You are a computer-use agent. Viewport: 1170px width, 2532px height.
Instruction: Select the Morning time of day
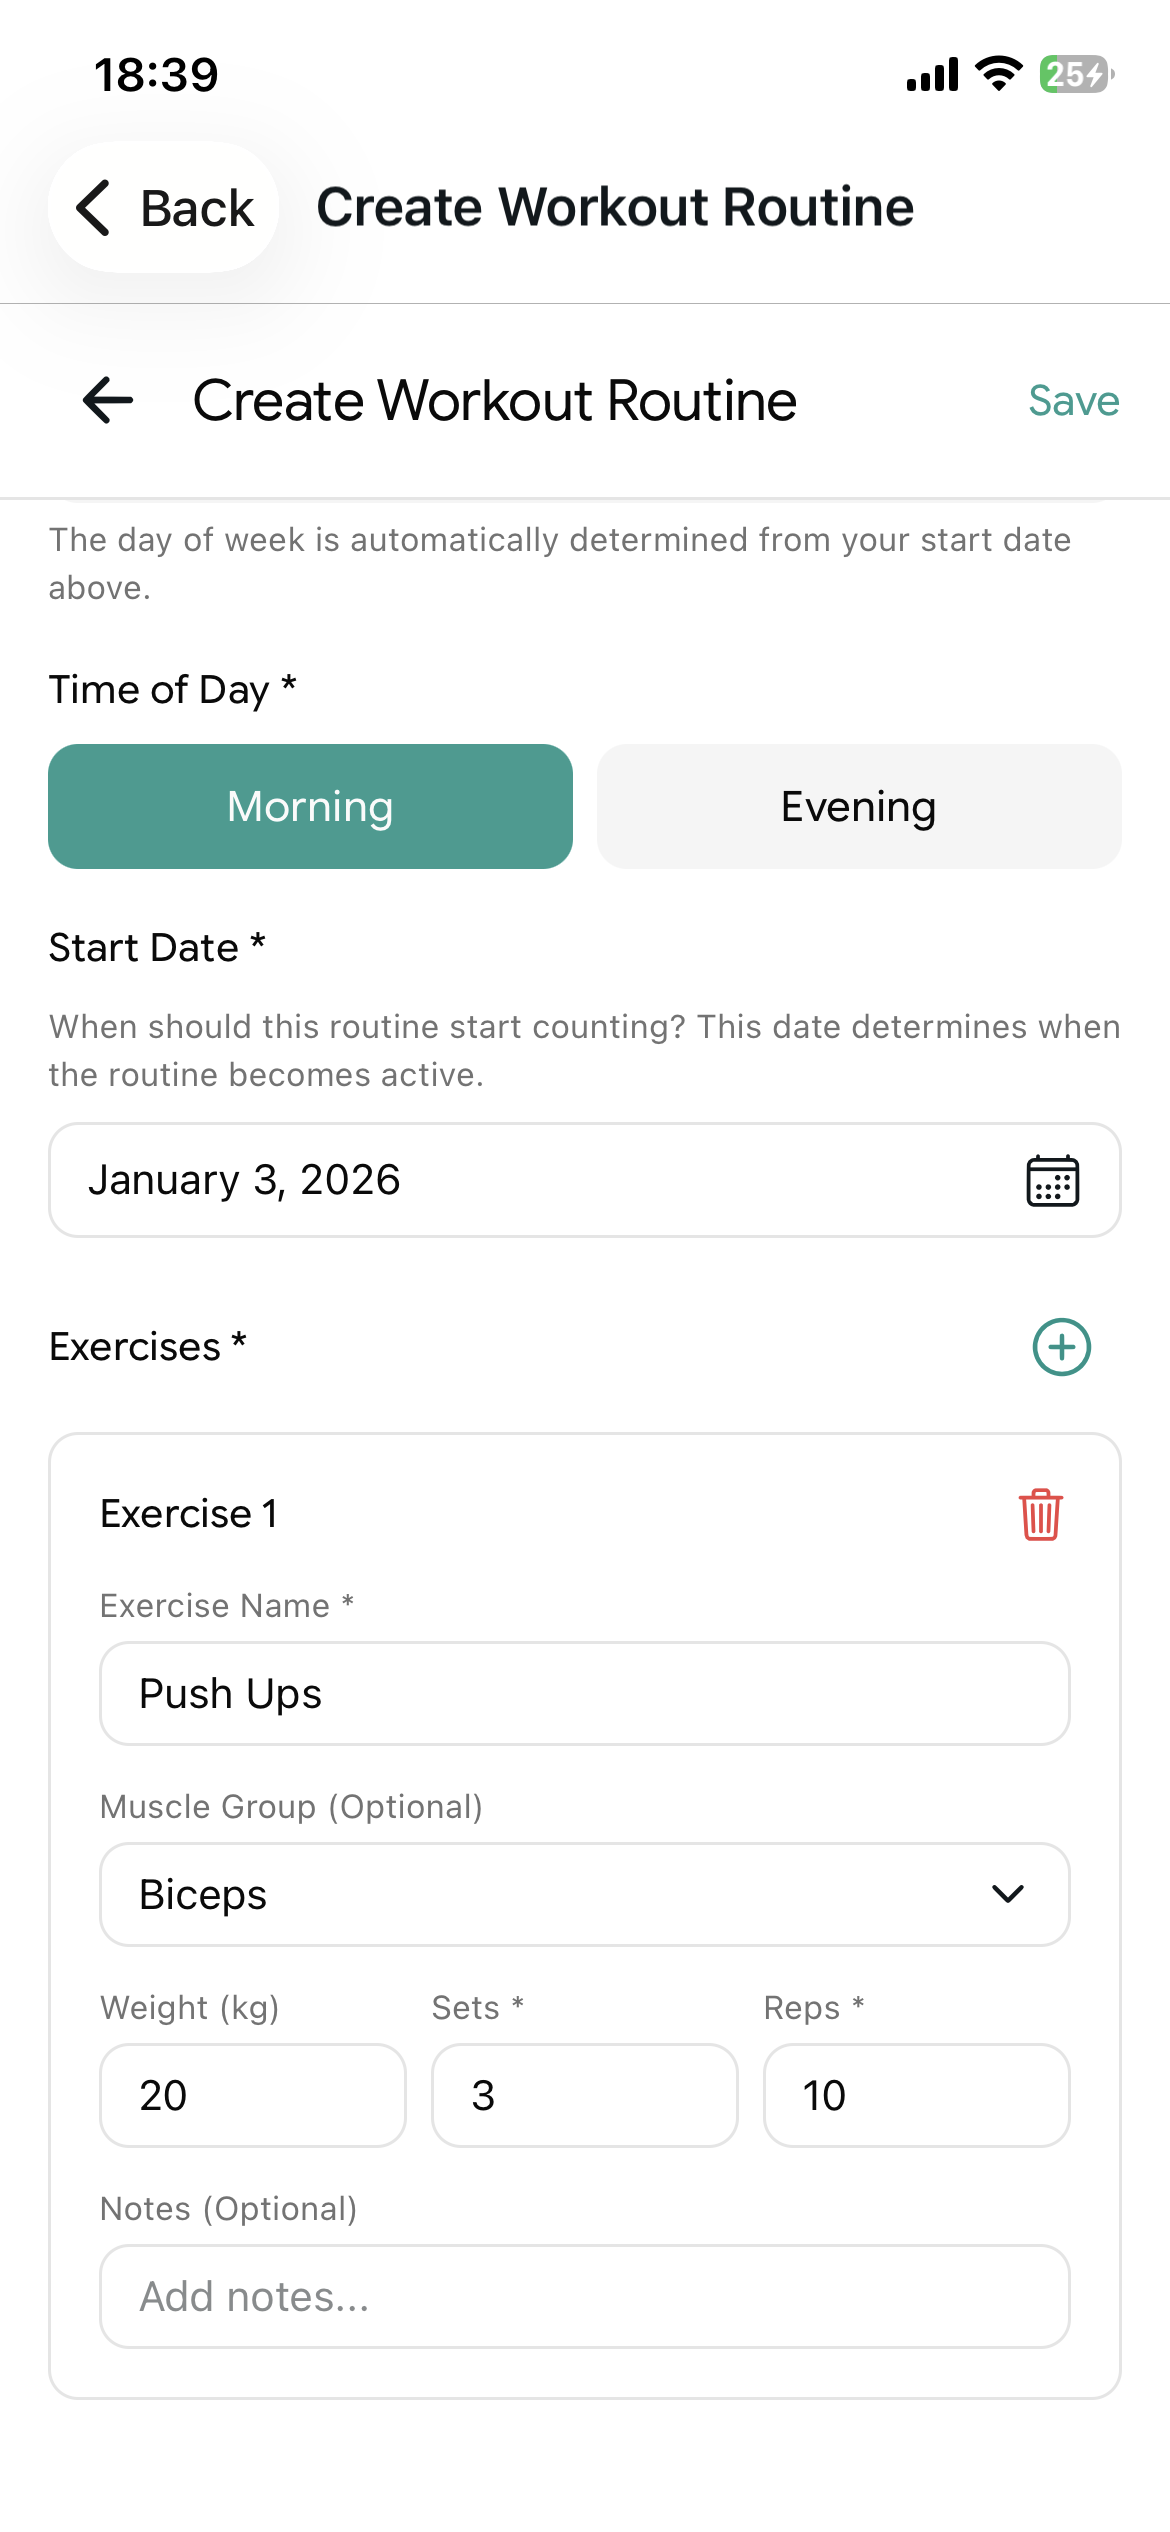click(310, 806)
